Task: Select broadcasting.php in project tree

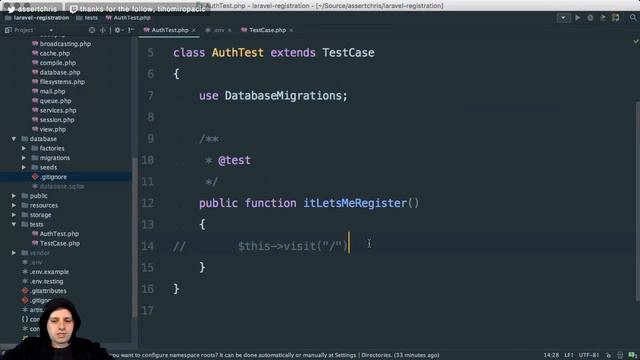Action: pyautogui.click(x=65, y=44)
